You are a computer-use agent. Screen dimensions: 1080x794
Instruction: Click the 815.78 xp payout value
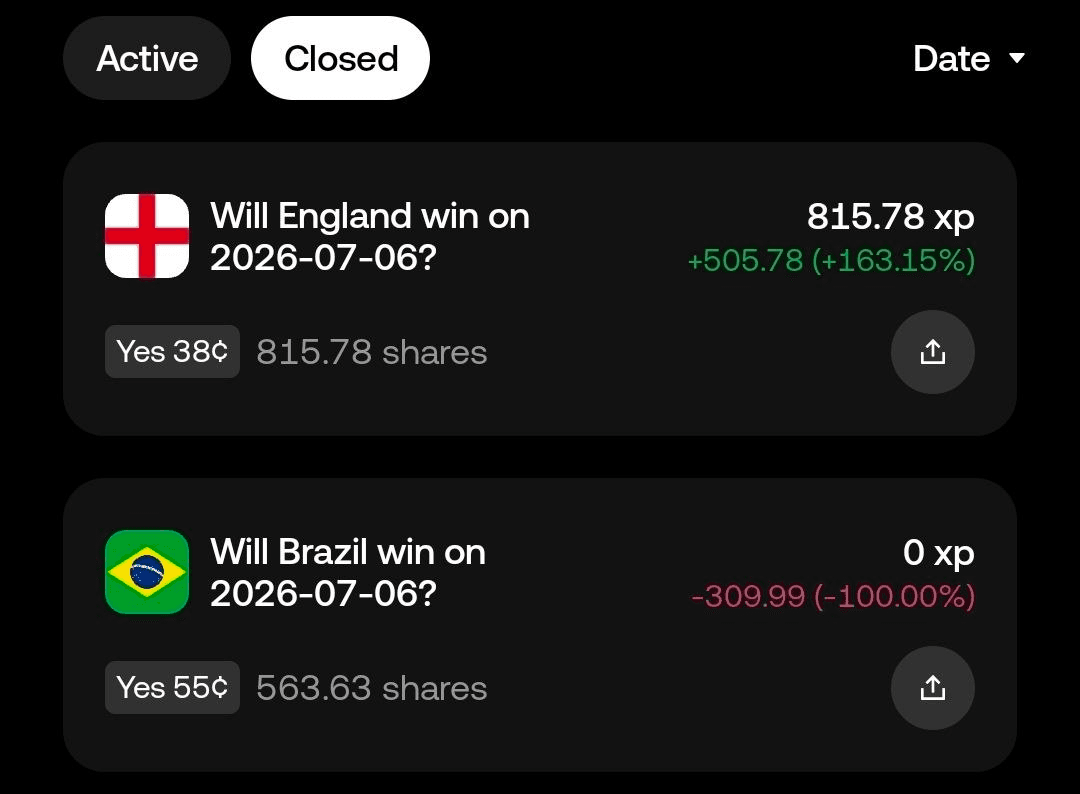891,217
